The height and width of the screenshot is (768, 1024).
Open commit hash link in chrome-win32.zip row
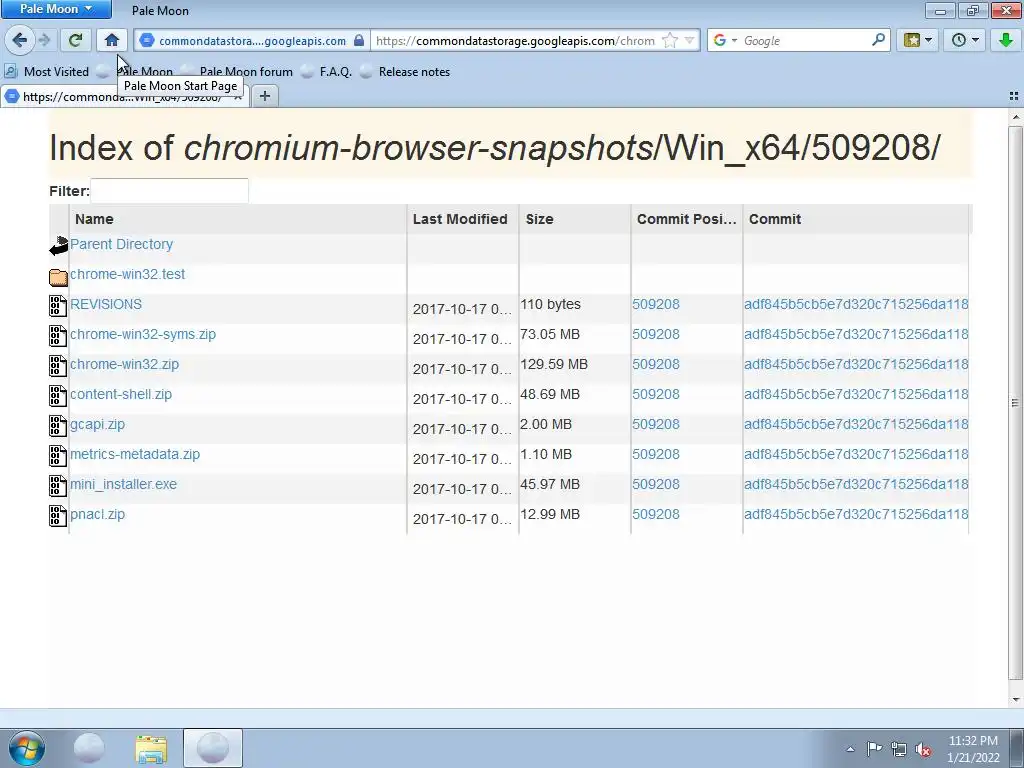click(856, 364)
